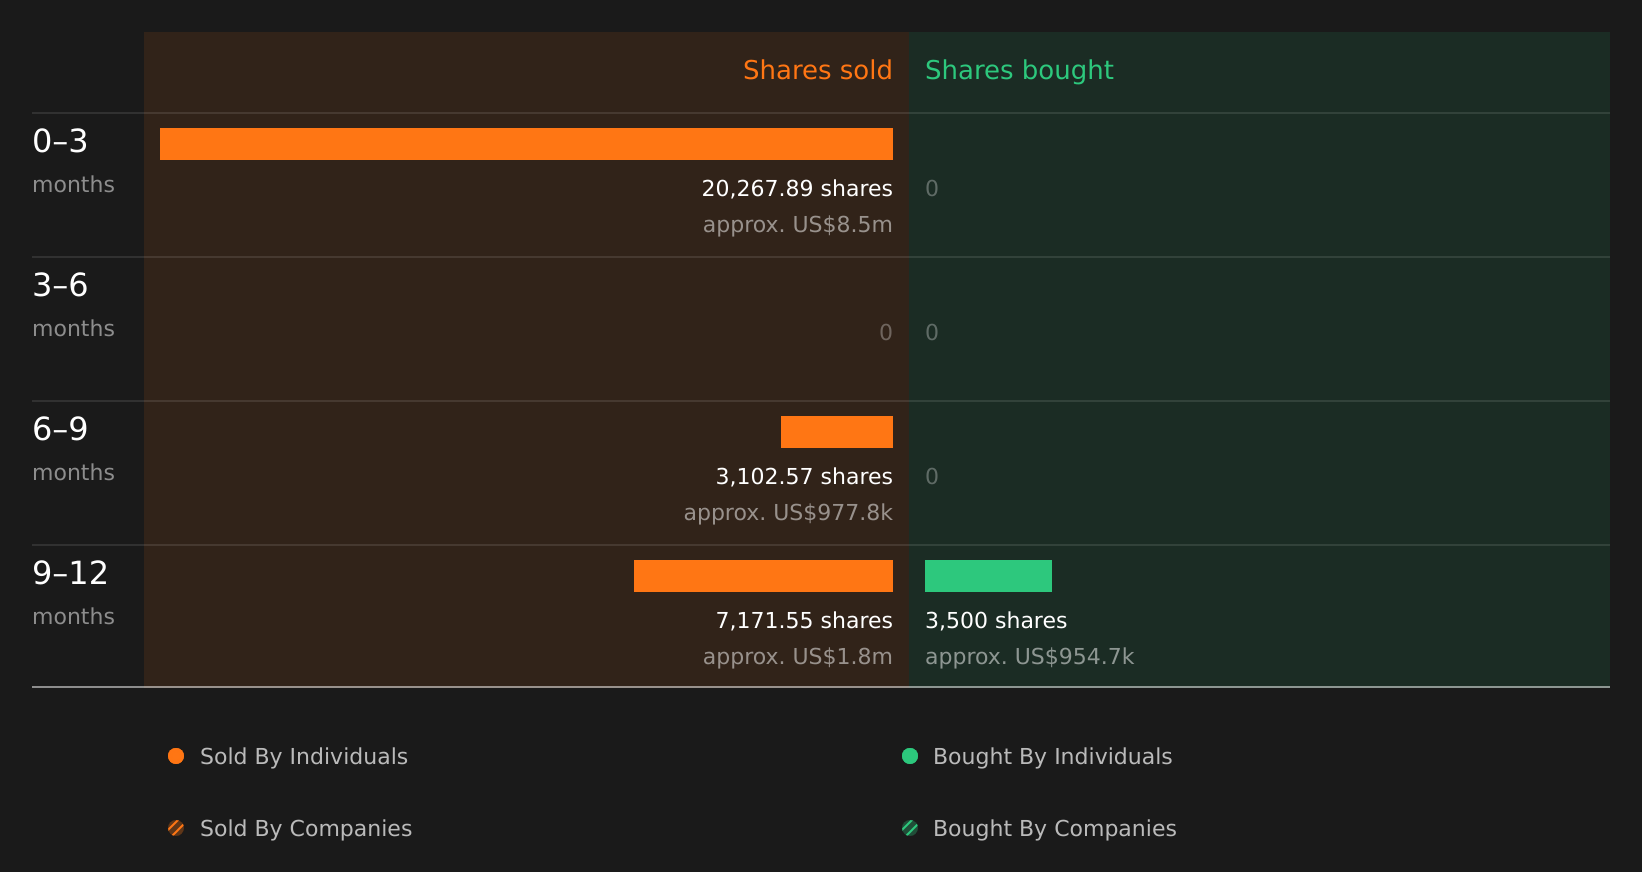Click the zero bought value in 3–6 months row
Viewport: 1642px width, 872px height.
(x=932, y=333)
